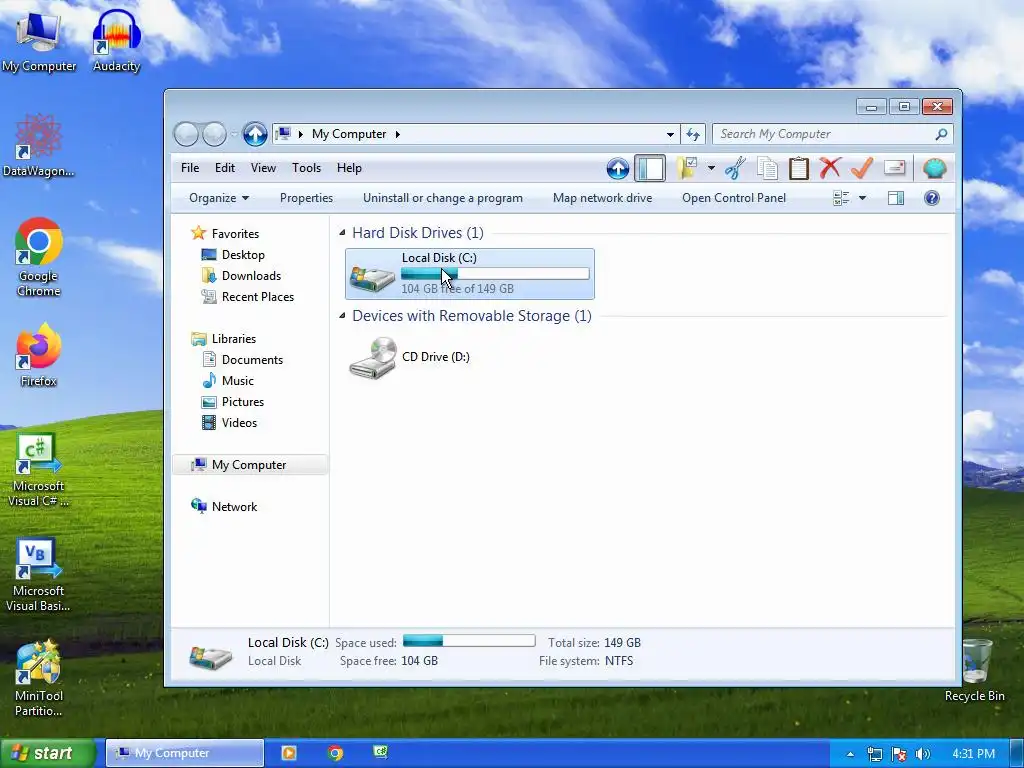The image size is (1024, 768).
Task: Click the Microsoft Visual C# desktop shortcut
Action: (39, 470)
